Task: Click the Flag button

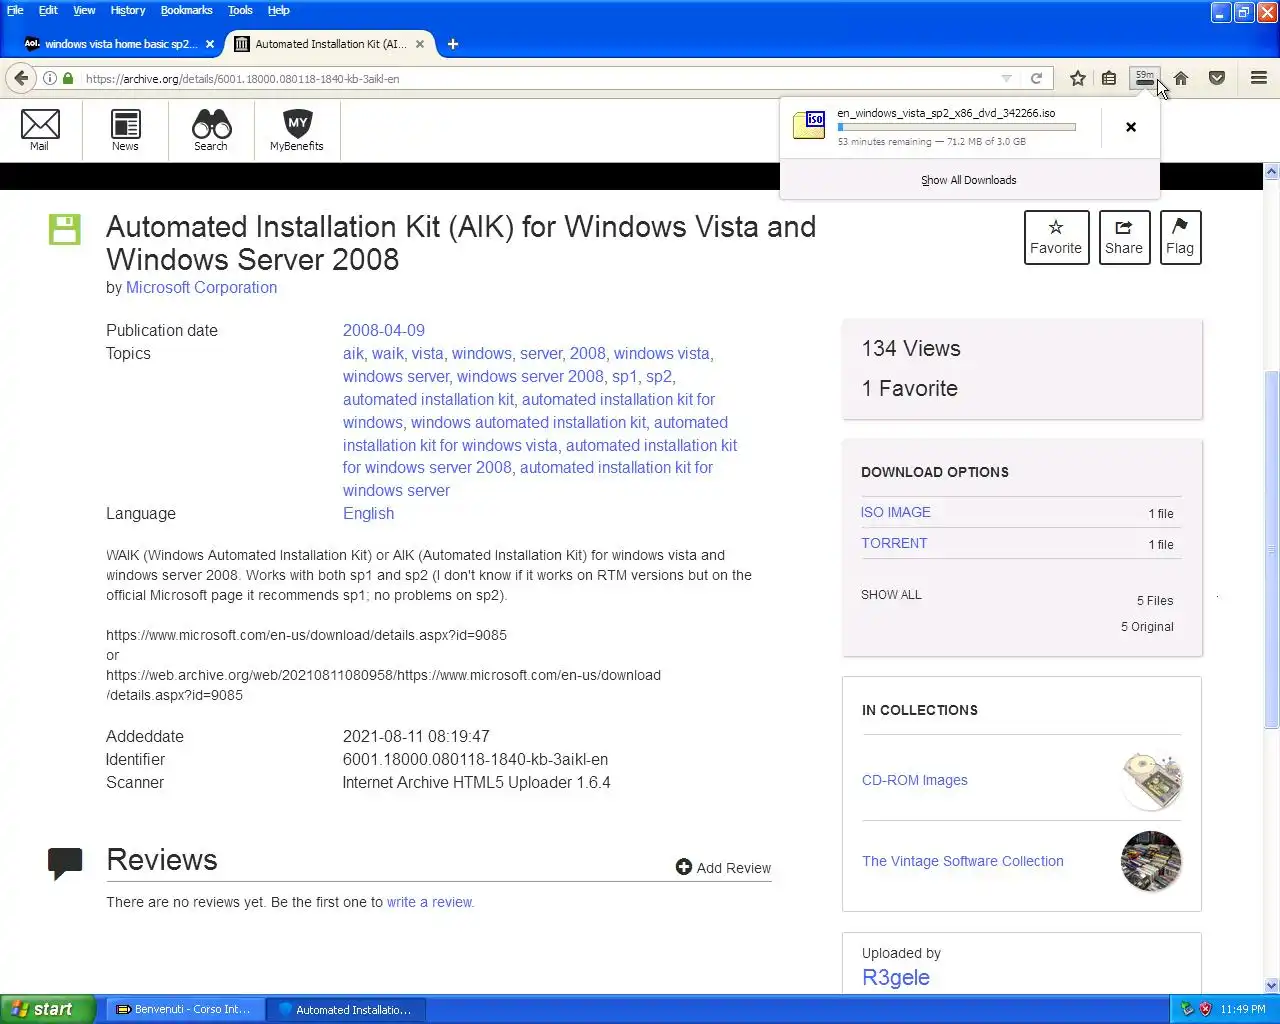Action: tap(1180, 238)
